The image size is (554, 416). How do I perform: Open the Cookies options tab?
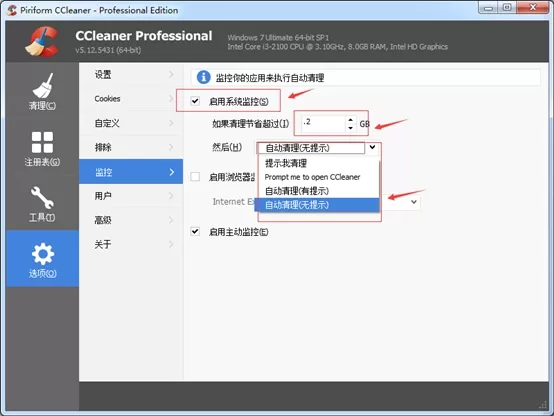(x=131, y=99)
